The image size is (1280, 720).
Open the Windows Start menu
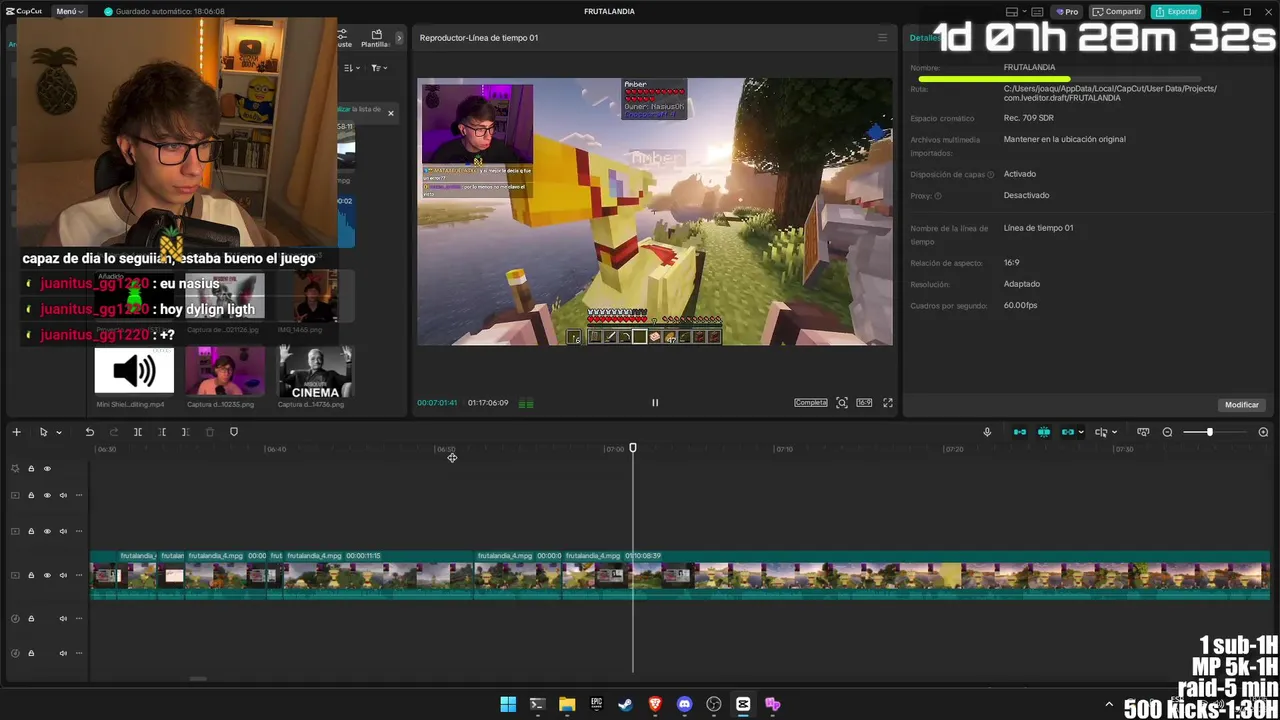tap(508, 704)
